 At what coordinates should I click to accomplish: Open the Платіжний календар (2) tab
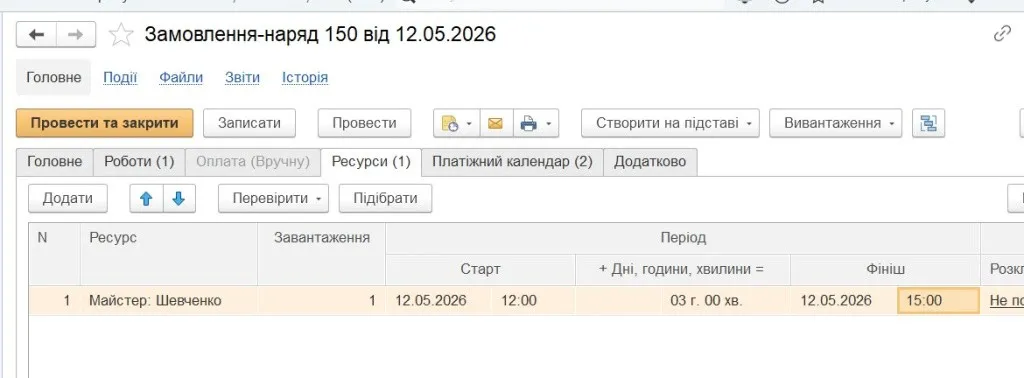click(512, 161)
